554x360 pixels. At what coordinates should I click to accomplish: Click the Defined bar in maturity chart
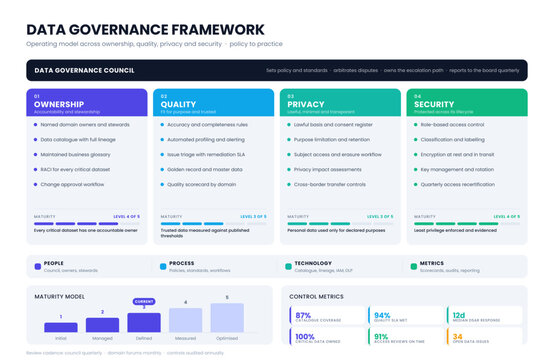click(144, 323)
